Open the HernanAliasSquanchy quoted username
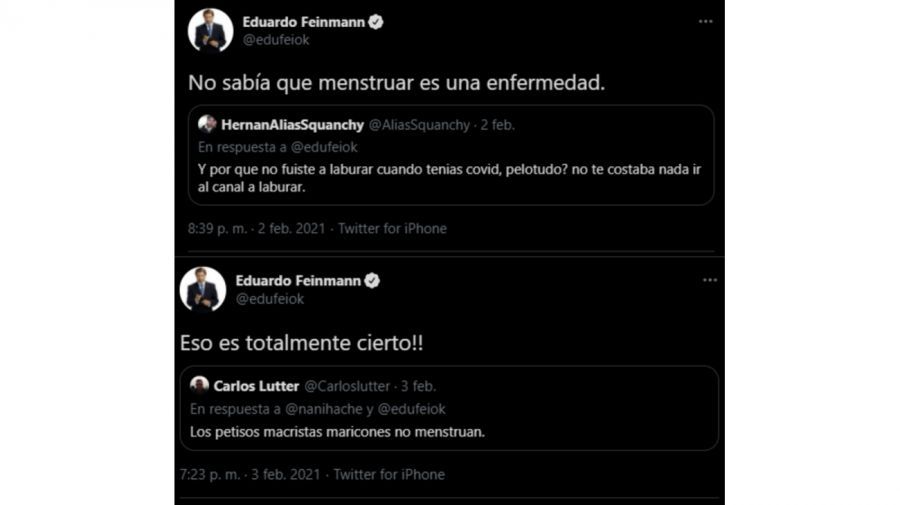The image size is (900, 505). click(293, 125)
